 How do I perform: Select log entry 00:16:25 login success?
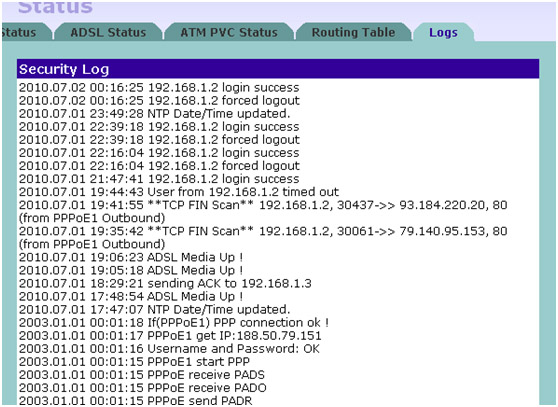(x=159, y=88)
